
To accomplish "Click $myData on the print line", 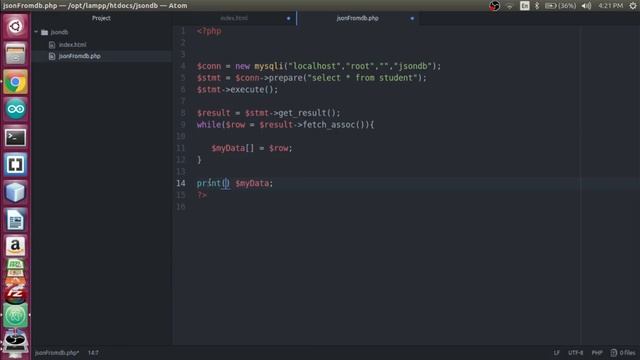I will tap(252, 183).
